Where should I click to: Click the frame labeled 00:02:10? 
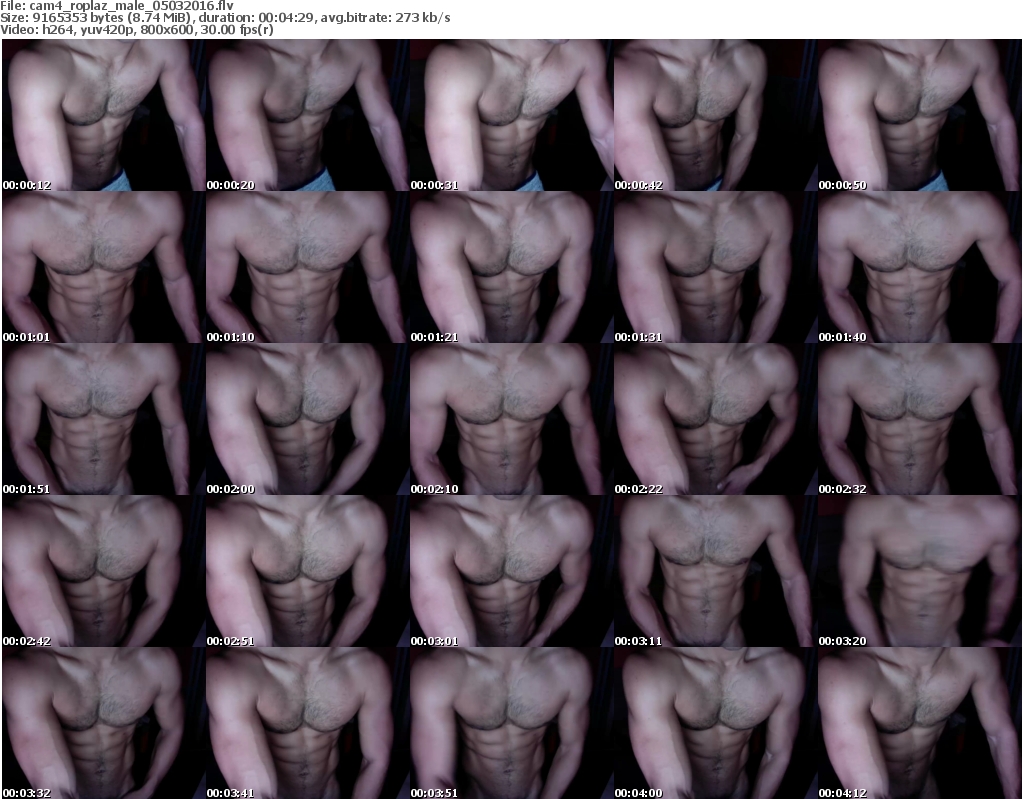click(x=511, y=419)
